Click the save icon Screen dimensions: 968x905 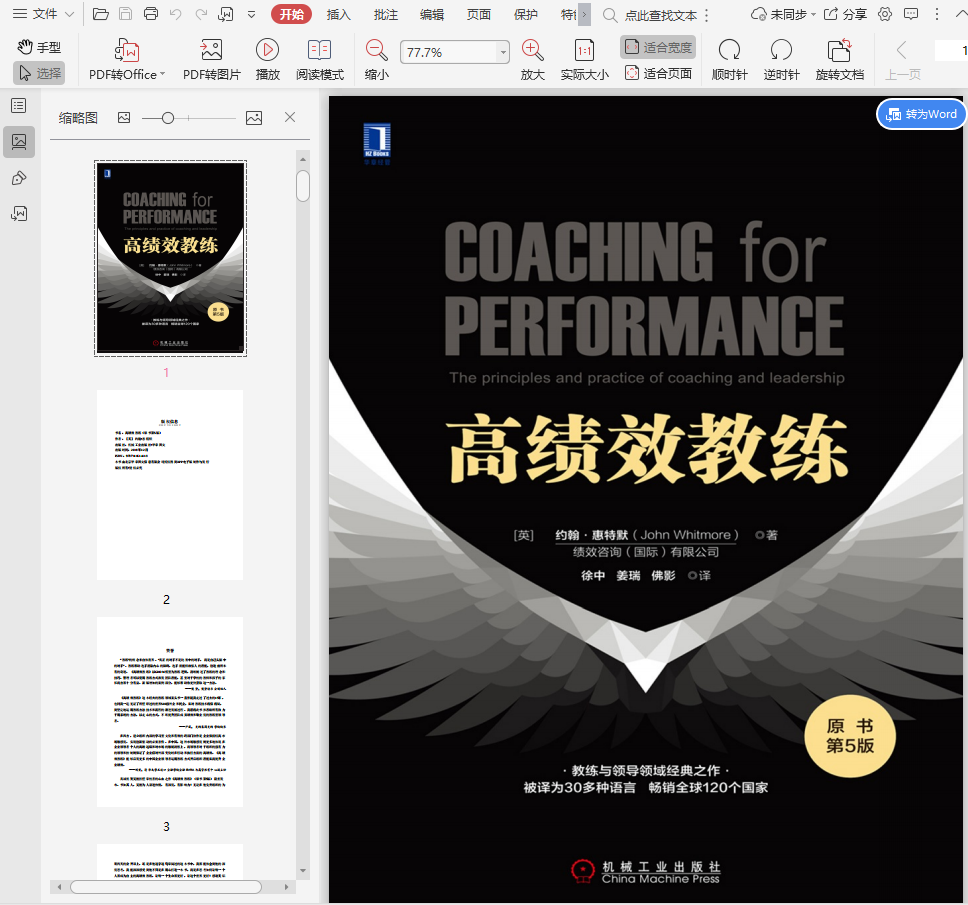125,14
